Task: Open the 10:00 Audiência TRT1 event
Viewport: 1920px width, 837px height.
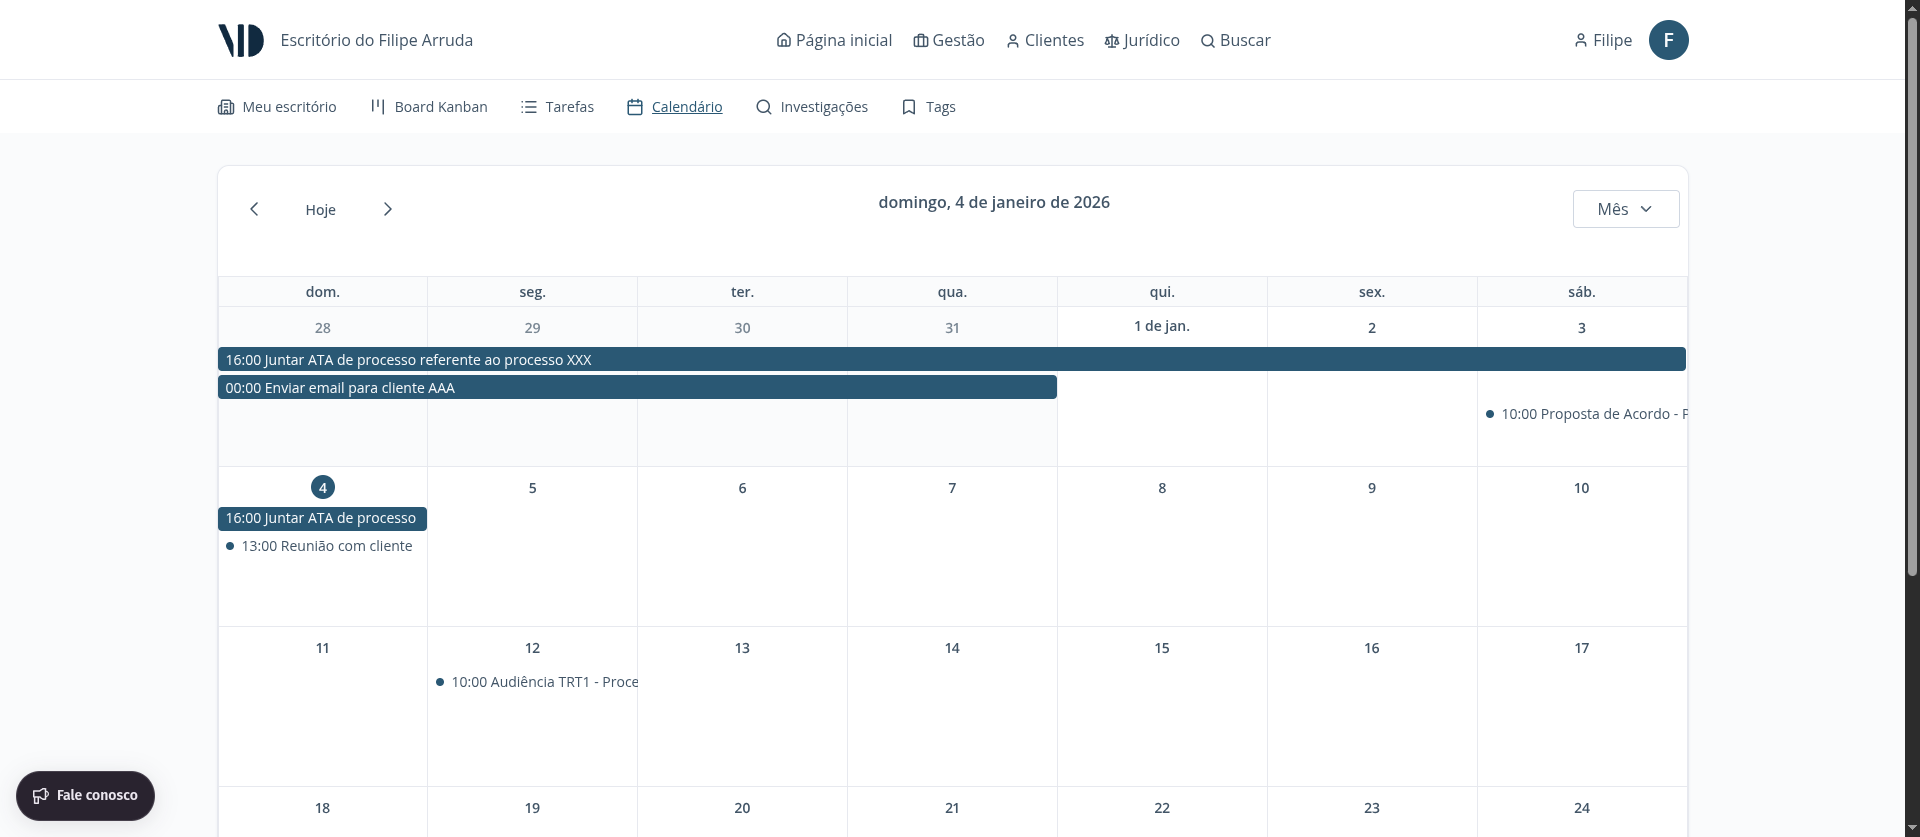Action: [x=543, y=682]
